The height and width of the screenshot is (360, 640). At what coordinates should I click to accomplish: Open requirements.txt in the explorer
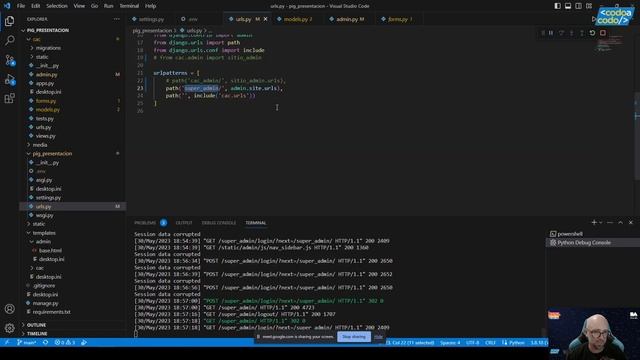[x=51, y=312]
